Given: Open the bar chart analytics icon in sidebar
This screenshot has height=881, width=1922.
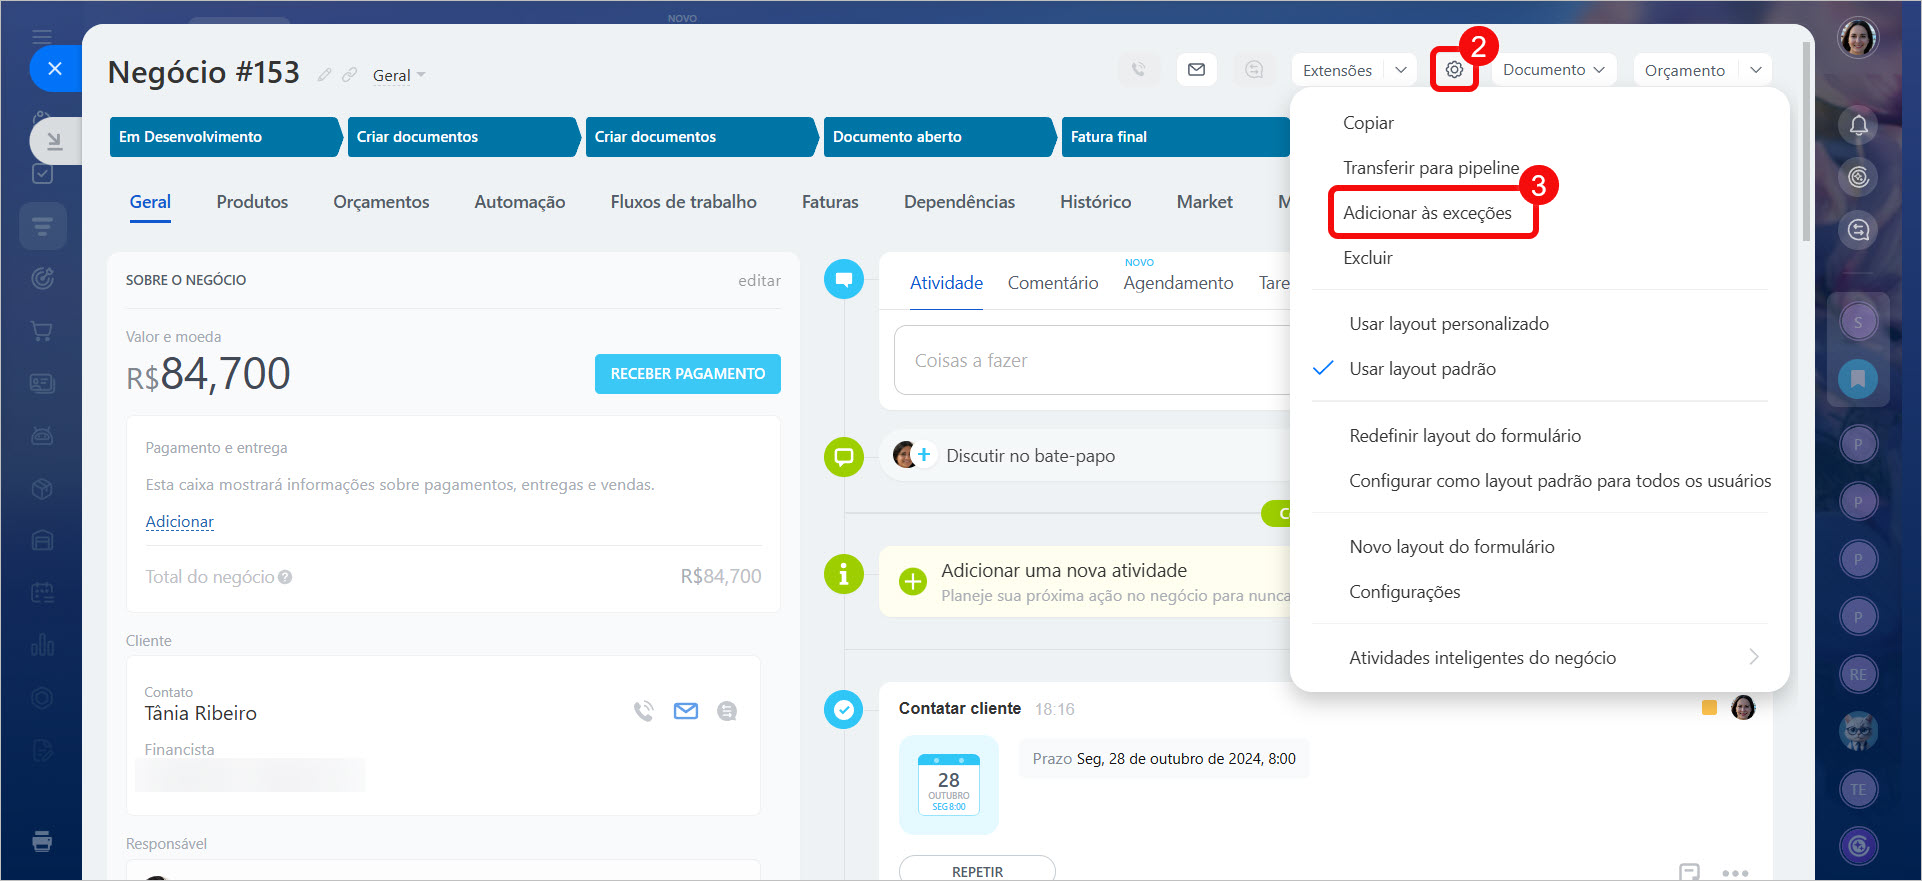Looking at the screenshot, I should pyautogui.click(x=42, y=644).
